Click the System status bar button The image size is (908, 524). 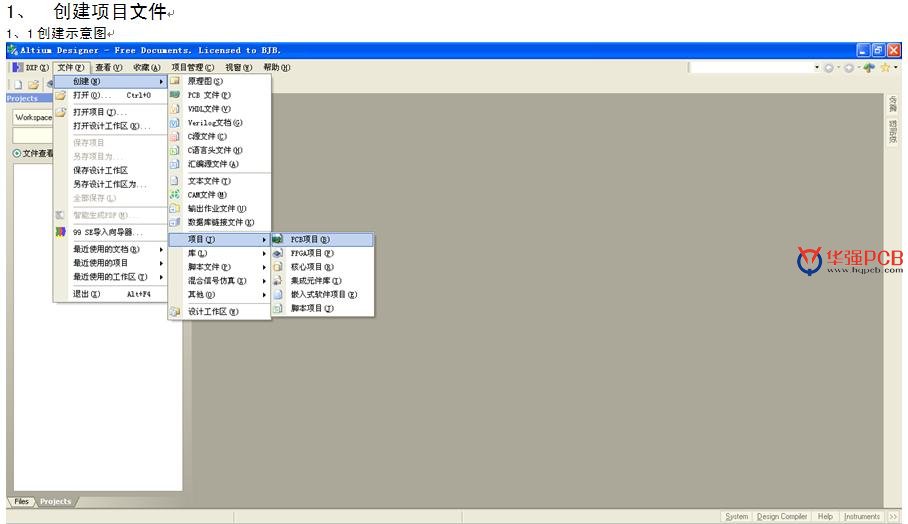pos(736,516)
